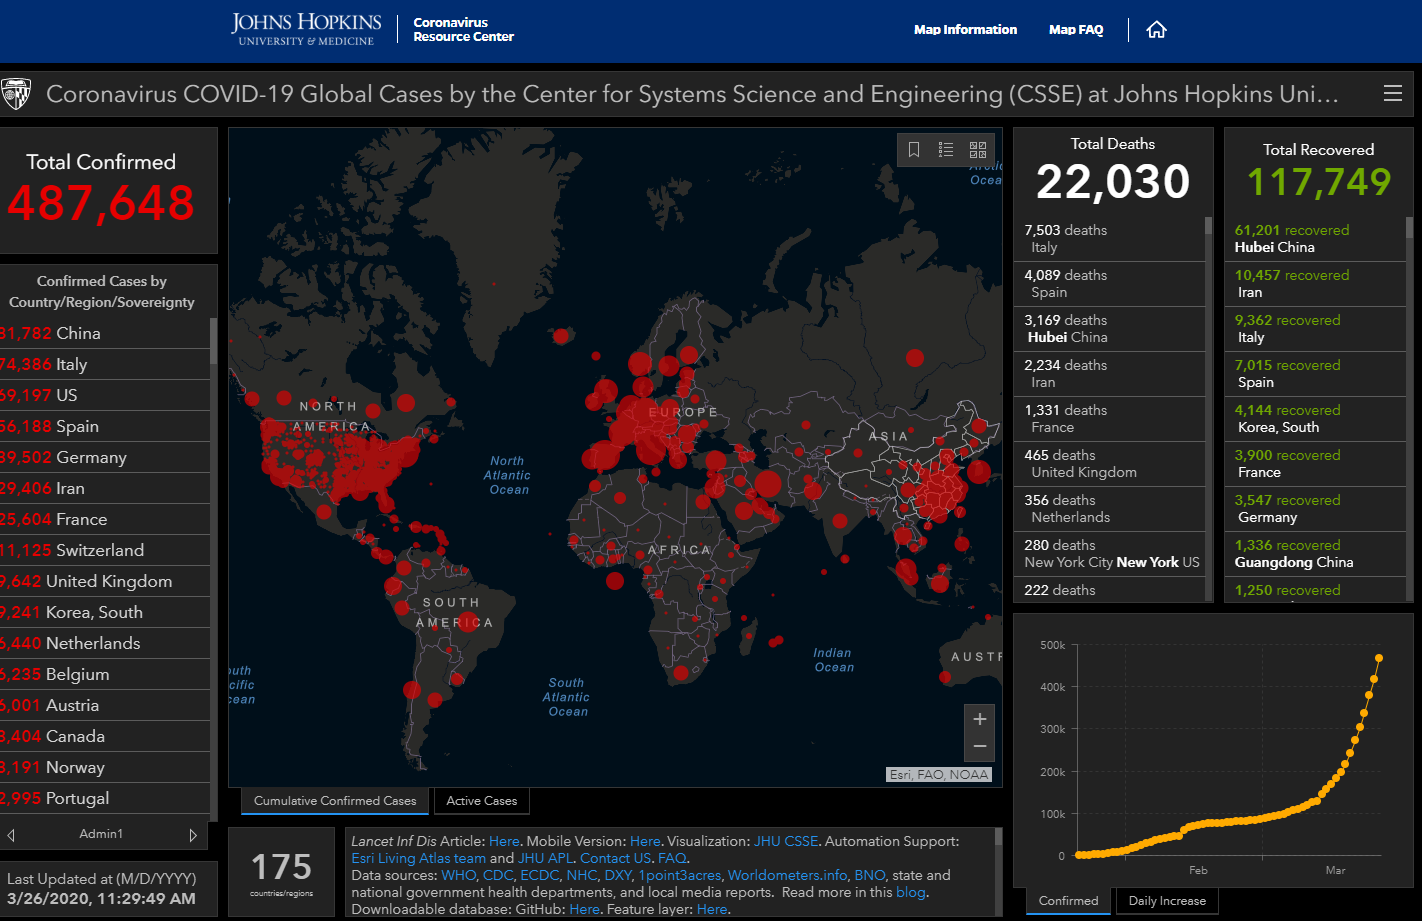
Task: Click 3,169 deaths Hubei China entry
Action: pyautogui.click(x=1108, y=329)
